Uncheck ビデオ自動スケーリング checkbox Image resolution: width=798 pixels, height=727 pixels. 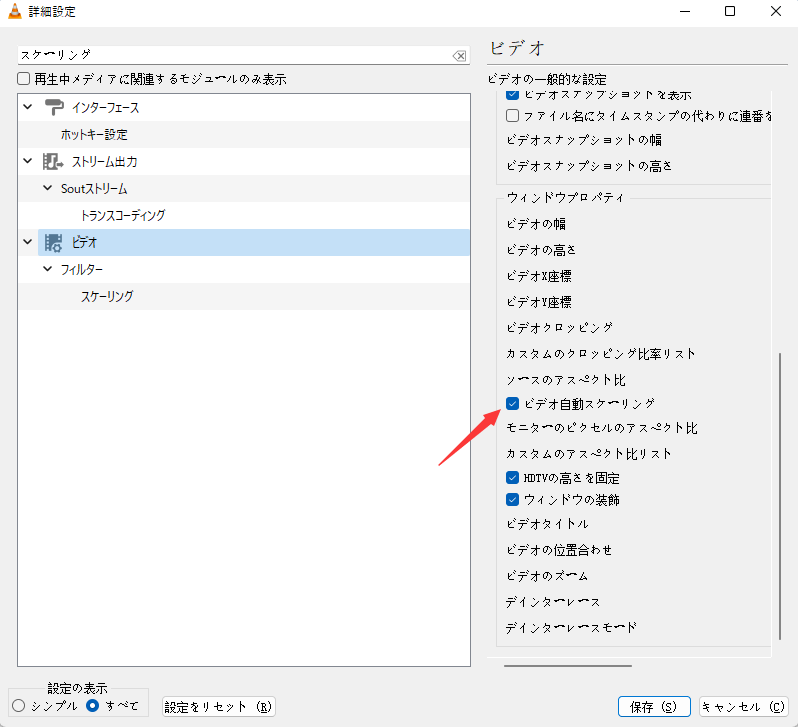[513, 404]
